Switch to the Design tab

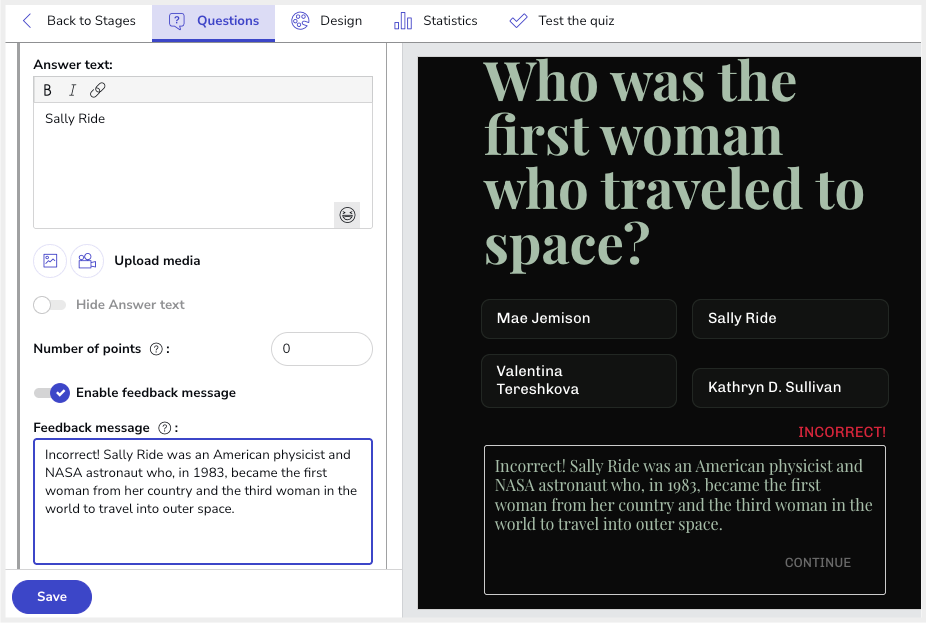327,21
